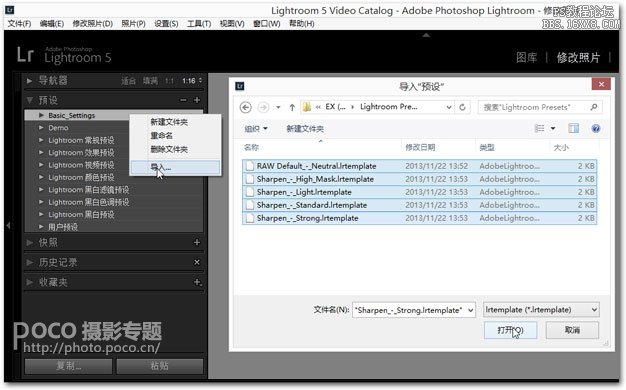Open the 修改照片(D) menu

coord(93,24)
